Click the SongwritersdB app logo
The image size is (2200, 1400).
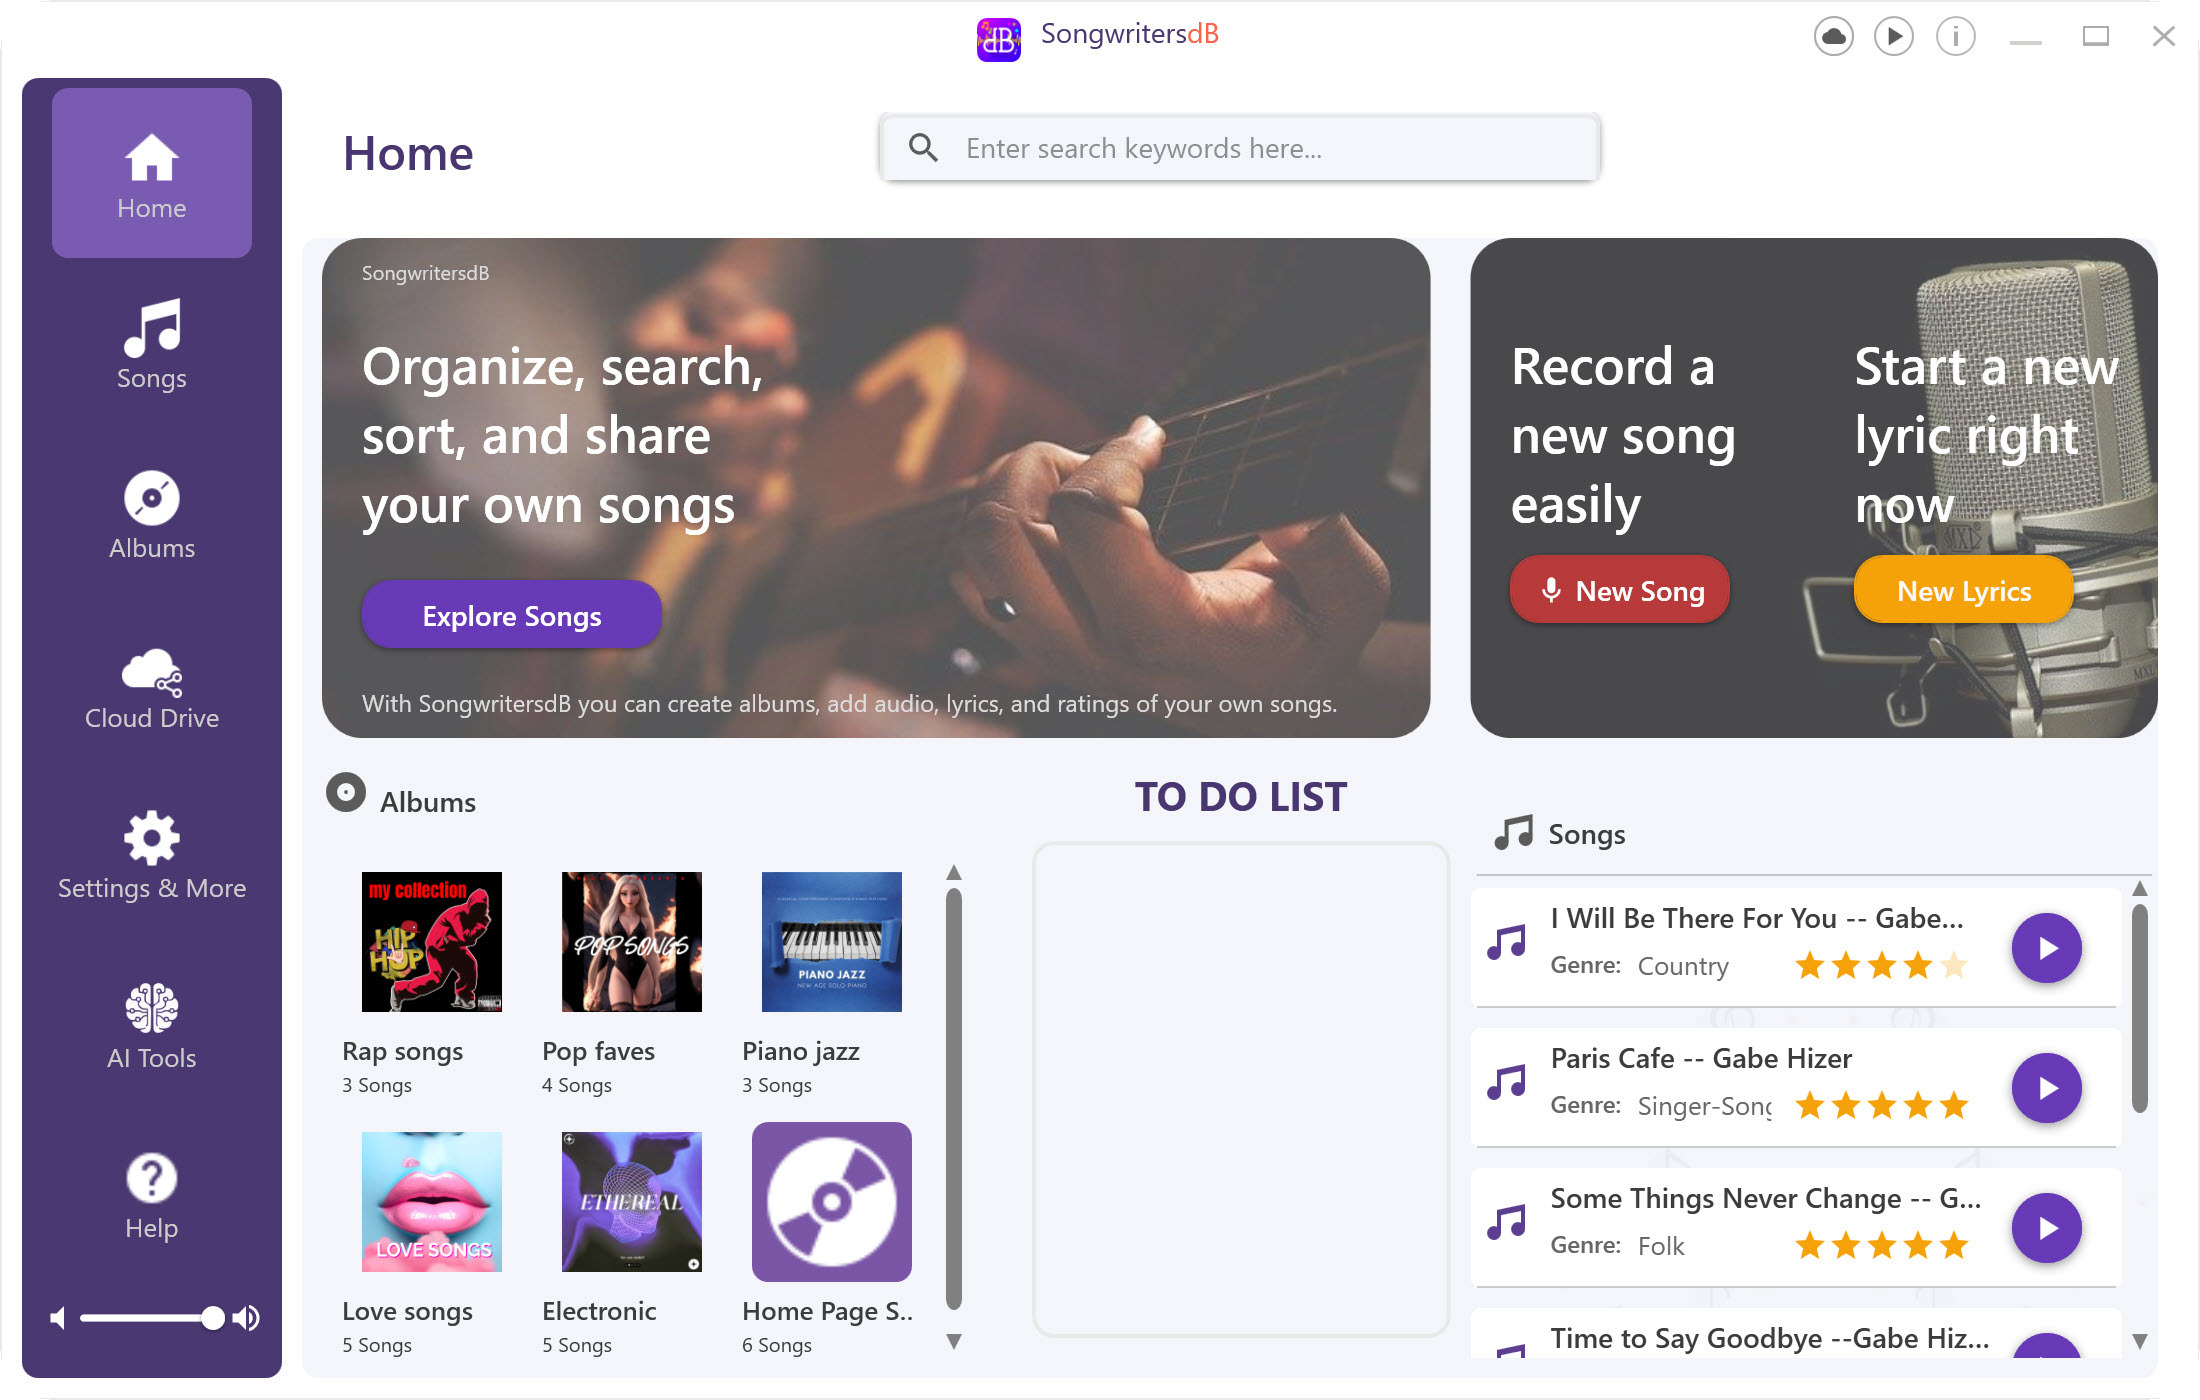click(x=998, y=38)
